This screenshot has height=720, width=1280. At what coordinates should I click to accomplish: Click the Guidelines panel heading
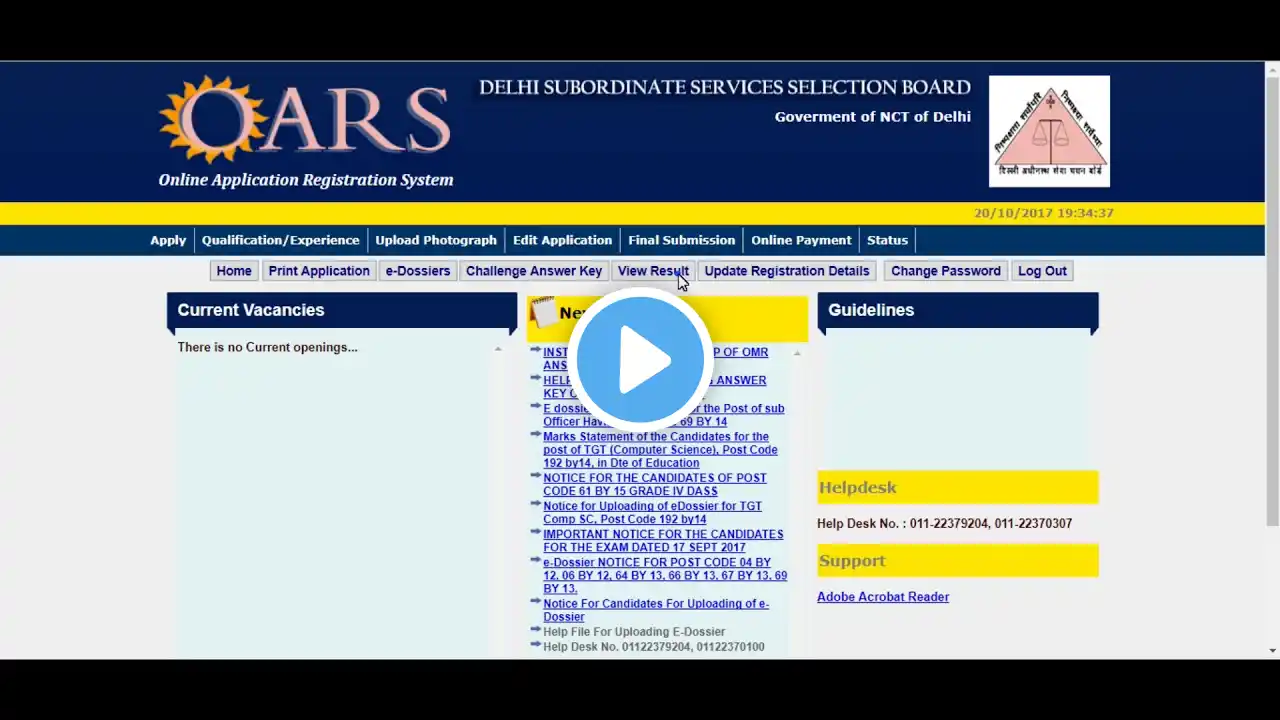click(x=871, y=310)
